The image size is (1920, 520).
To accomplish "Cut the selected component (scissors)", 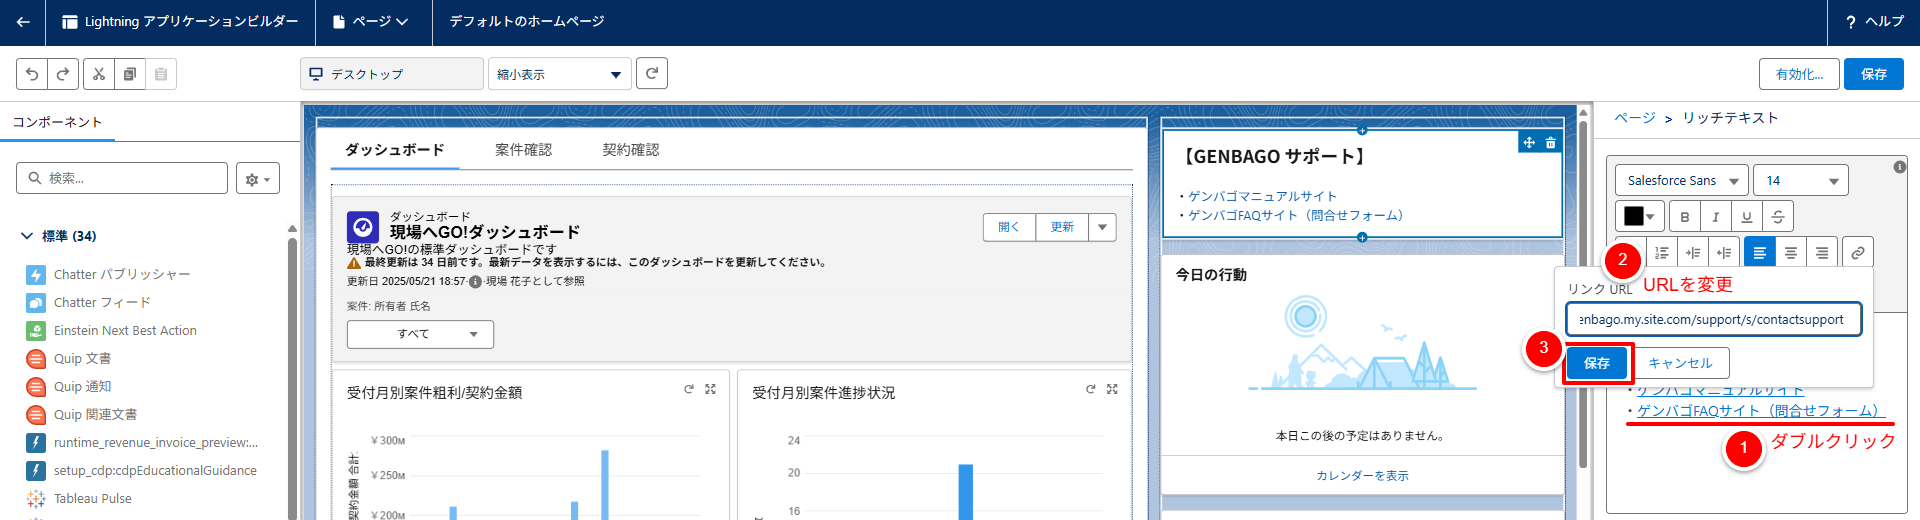I will click(x=98, y=74).
